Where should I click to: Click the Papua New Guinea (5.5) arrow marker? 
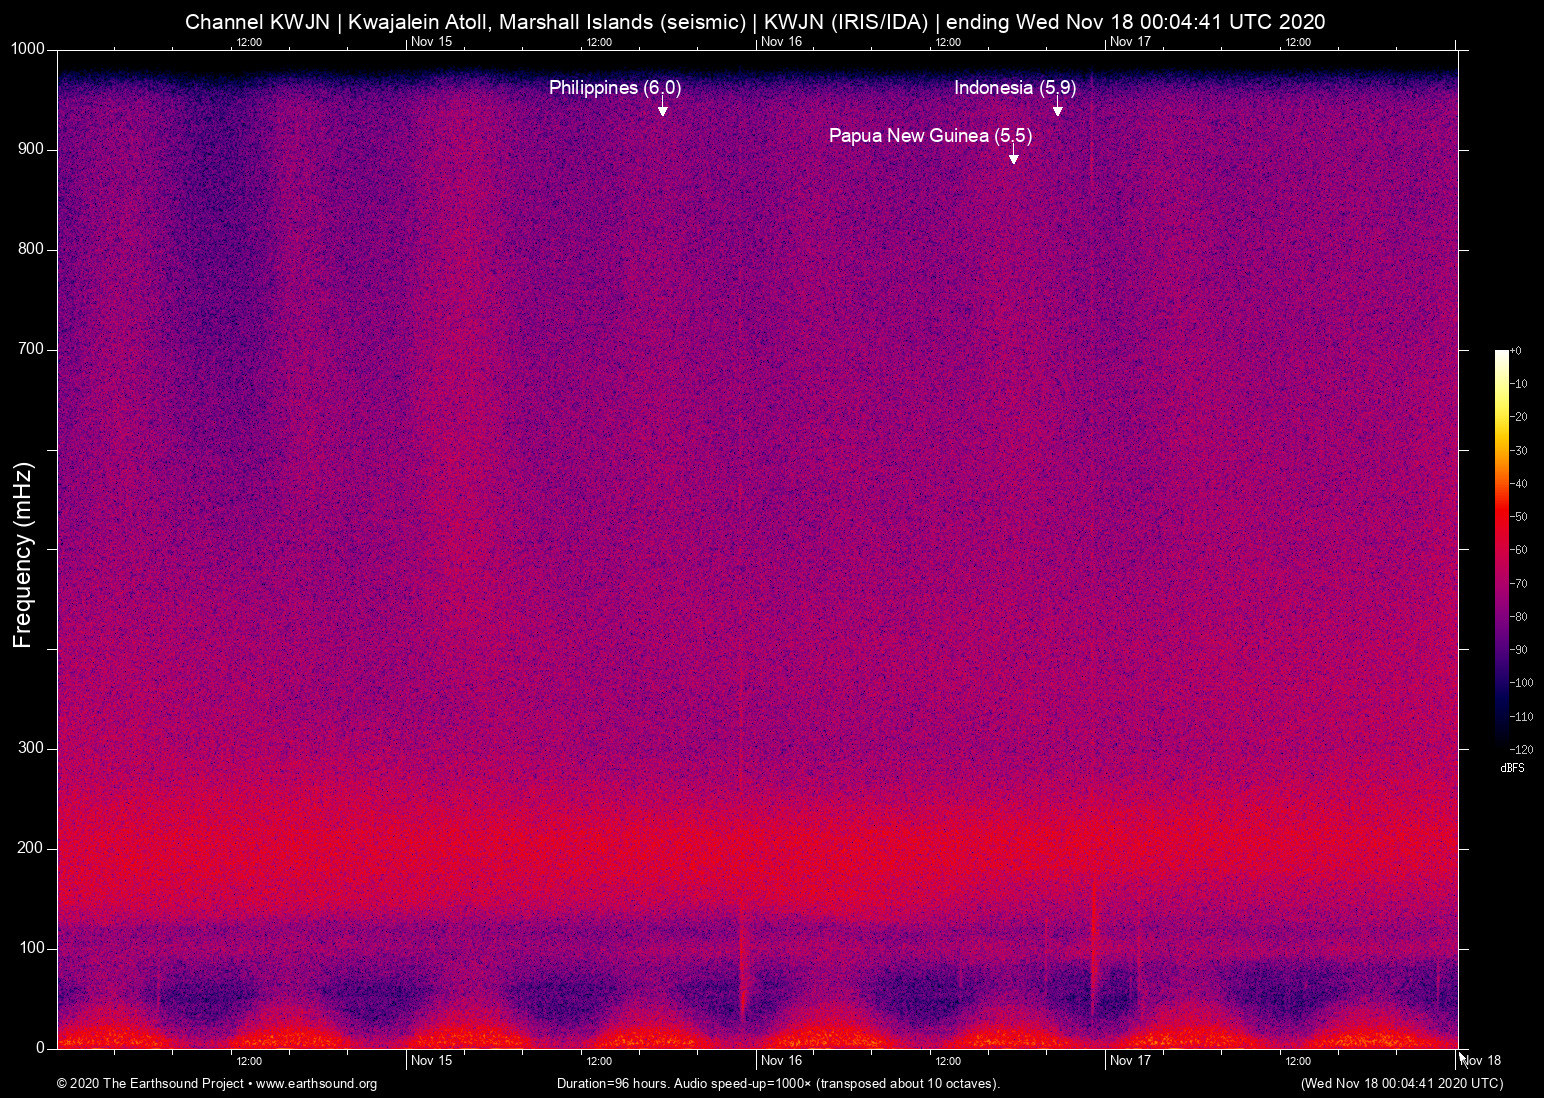click(x=1013, y=158)
